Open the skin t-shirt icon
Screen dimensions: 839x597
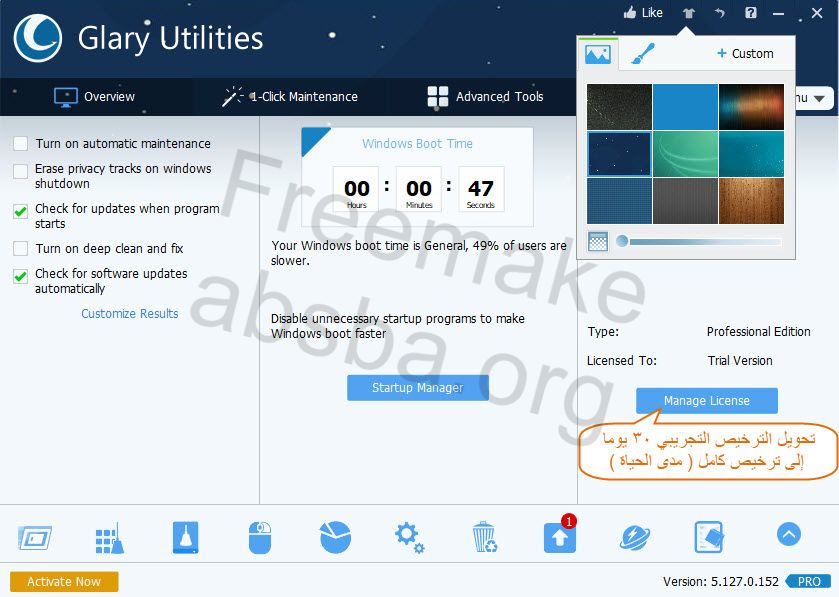click(689, 13)
